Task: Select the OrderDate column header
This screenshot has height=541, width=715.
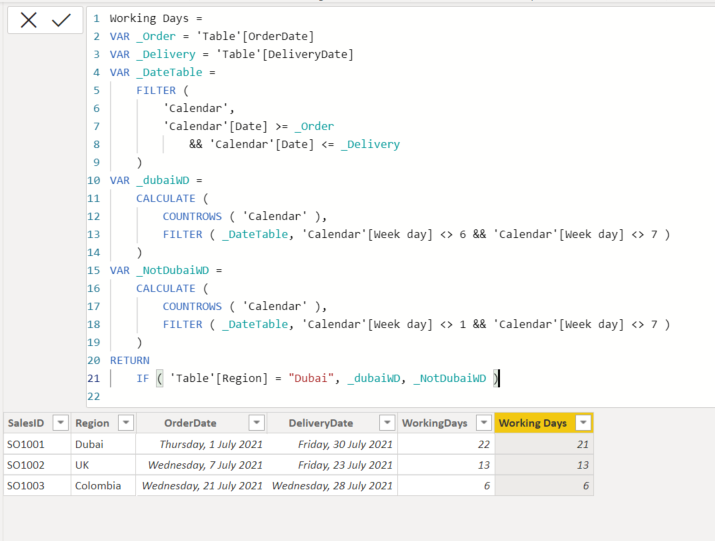Action: pos(190,423)
